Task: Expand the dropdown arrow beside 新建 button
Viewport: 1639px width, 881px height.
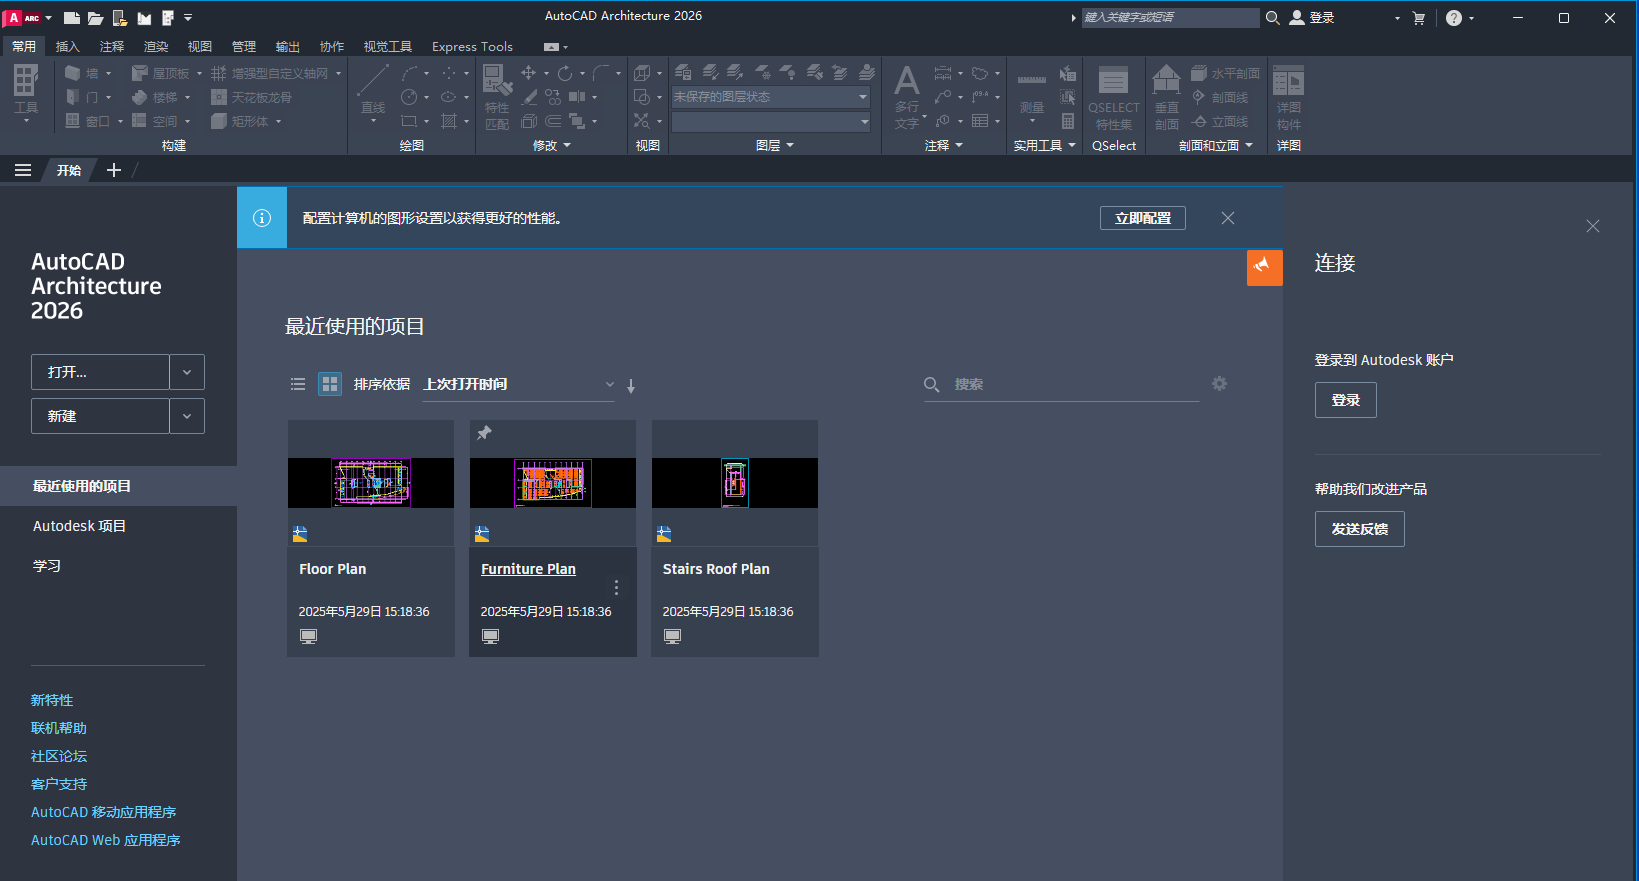Action: click(187, 416)
